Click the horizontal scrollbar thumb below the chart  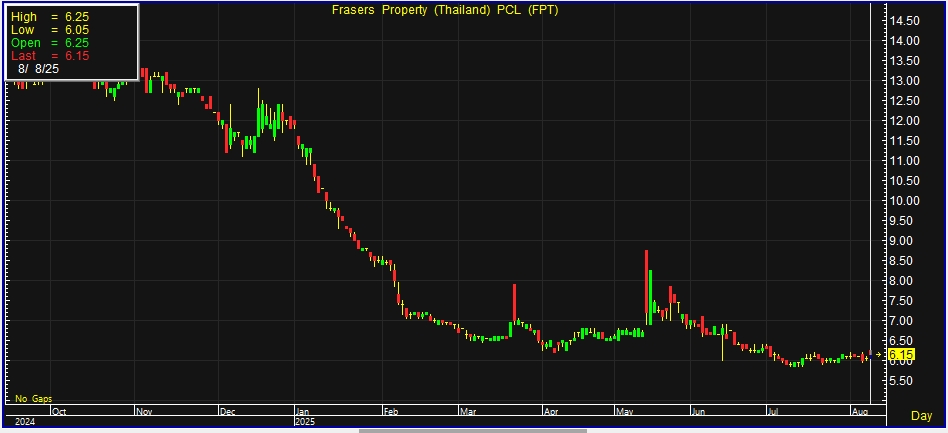point(473,431)
